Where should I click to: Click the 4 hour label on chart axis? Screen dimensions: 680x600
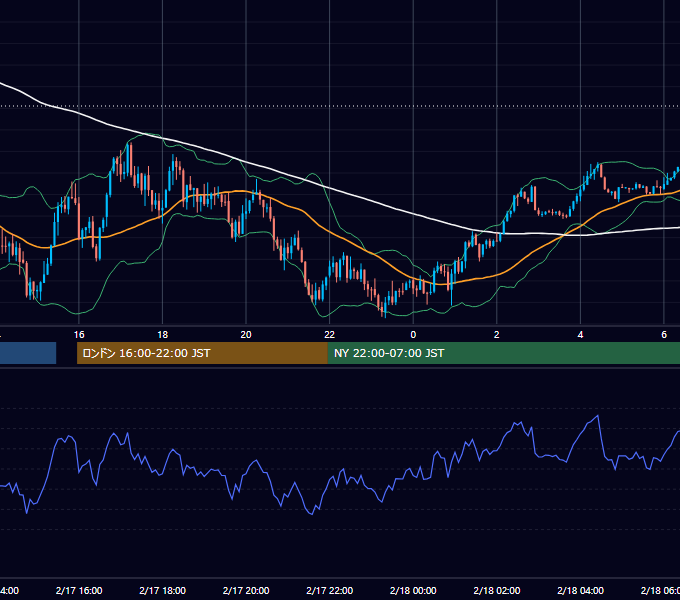(580, 335)
